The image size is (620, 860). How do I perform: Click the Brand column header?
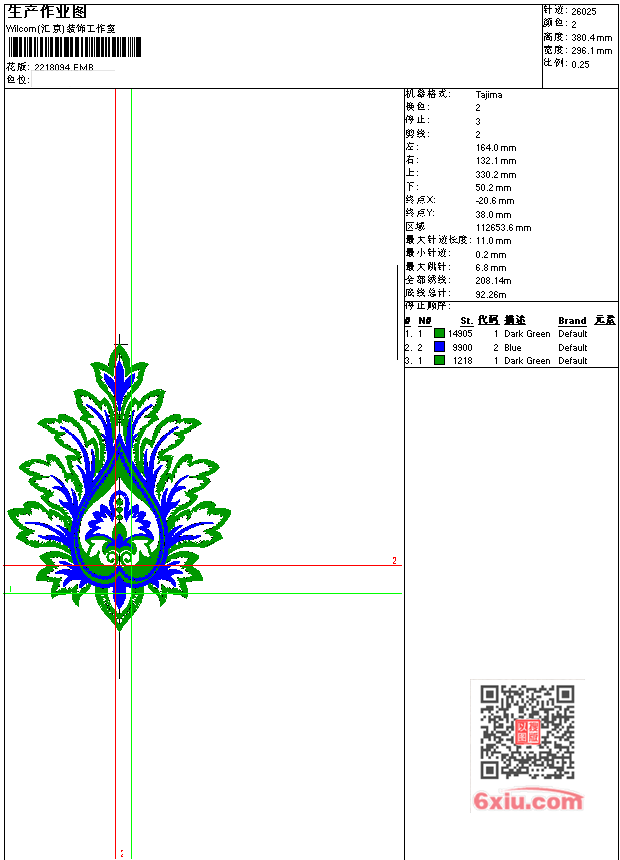pyautogui.click(x=572, y=321)
